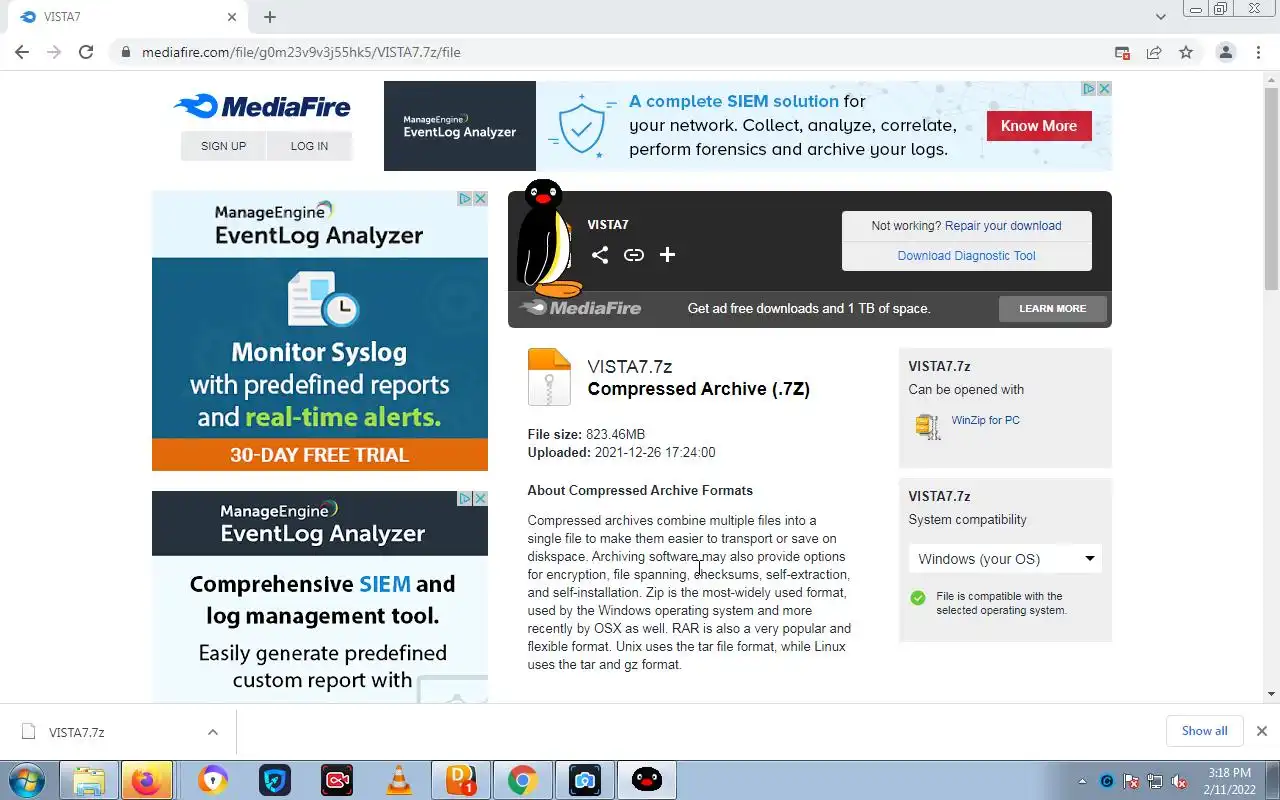1280x800 pixels.
Task: Click the browser forward arrow
Action: 54,52
